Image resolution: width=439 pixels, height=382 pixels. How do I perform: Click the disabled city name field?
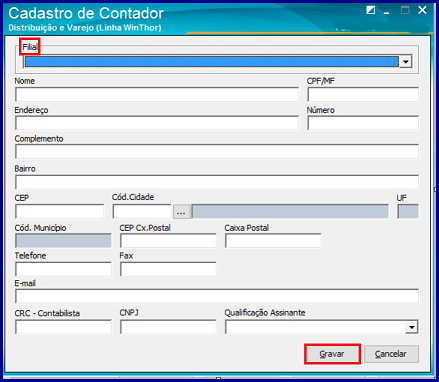(290, 212)
